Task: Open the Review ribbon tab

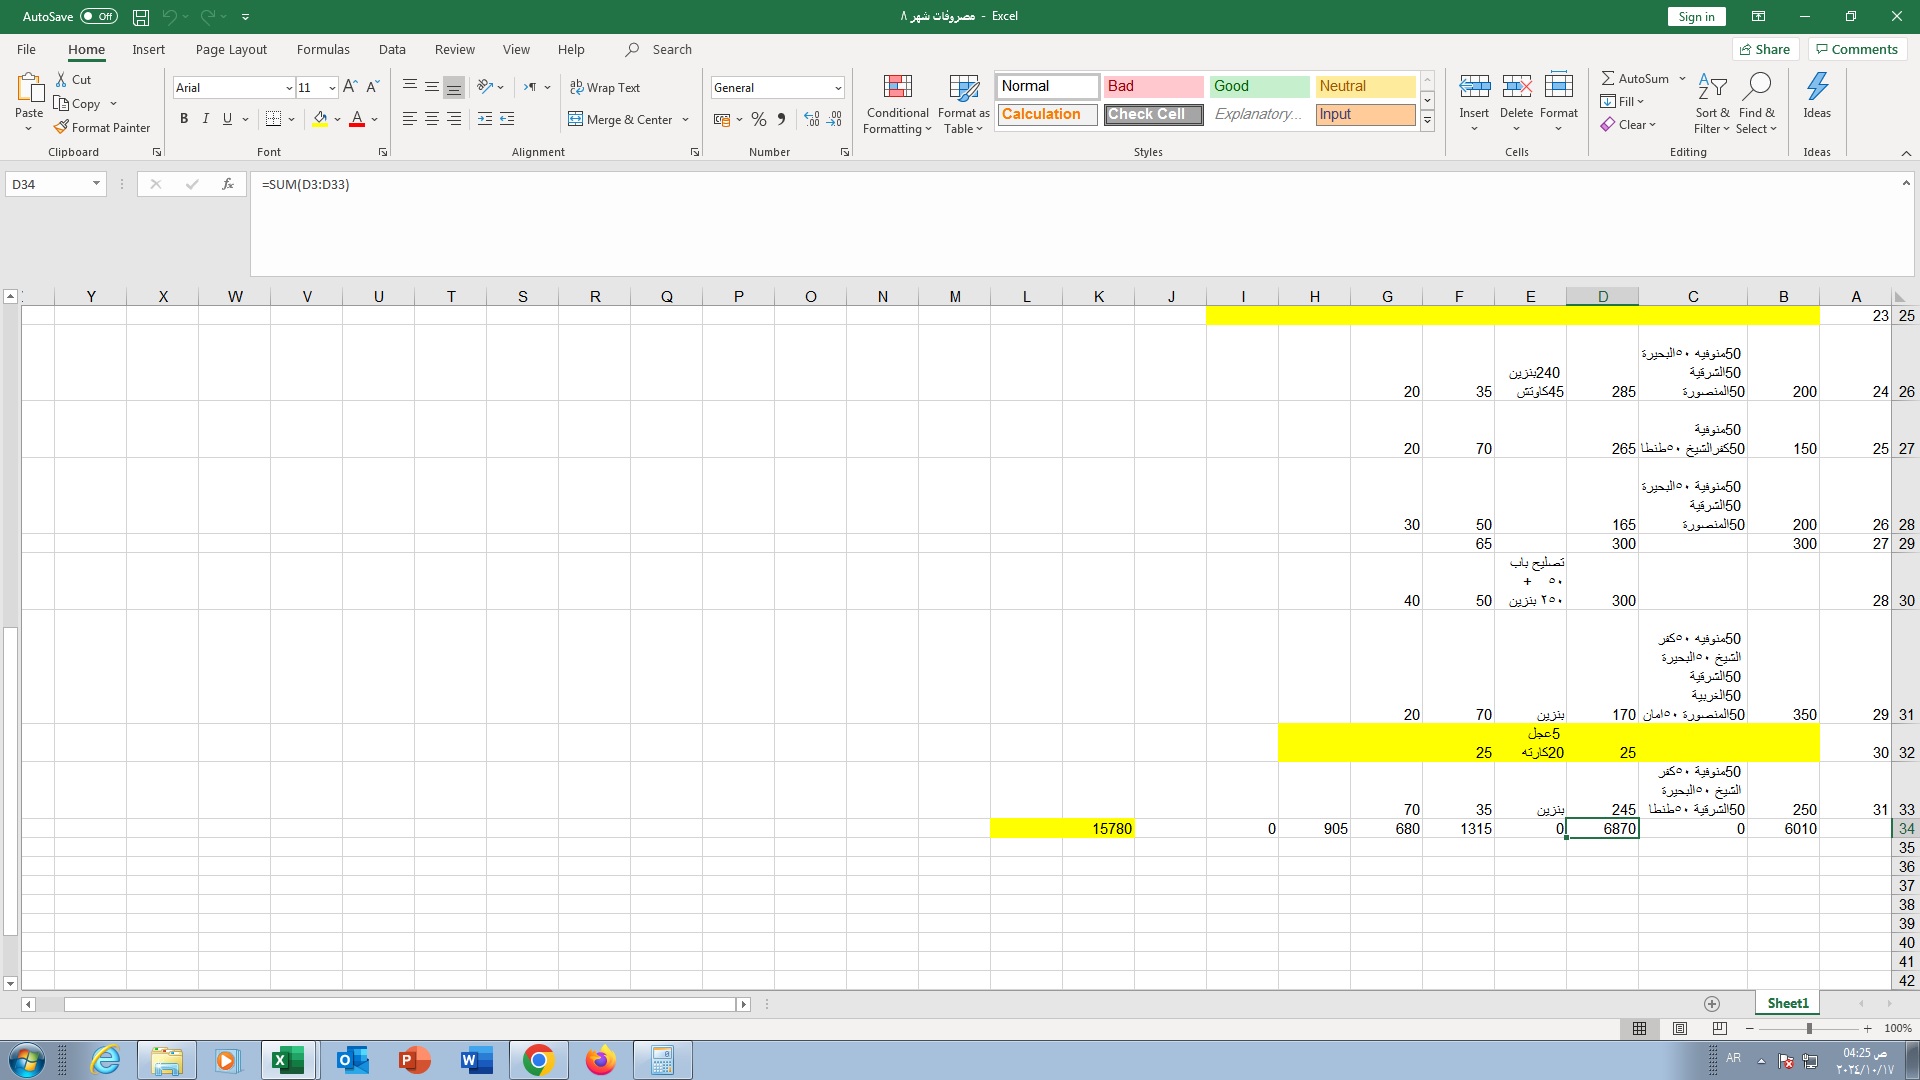Action: 454,49
